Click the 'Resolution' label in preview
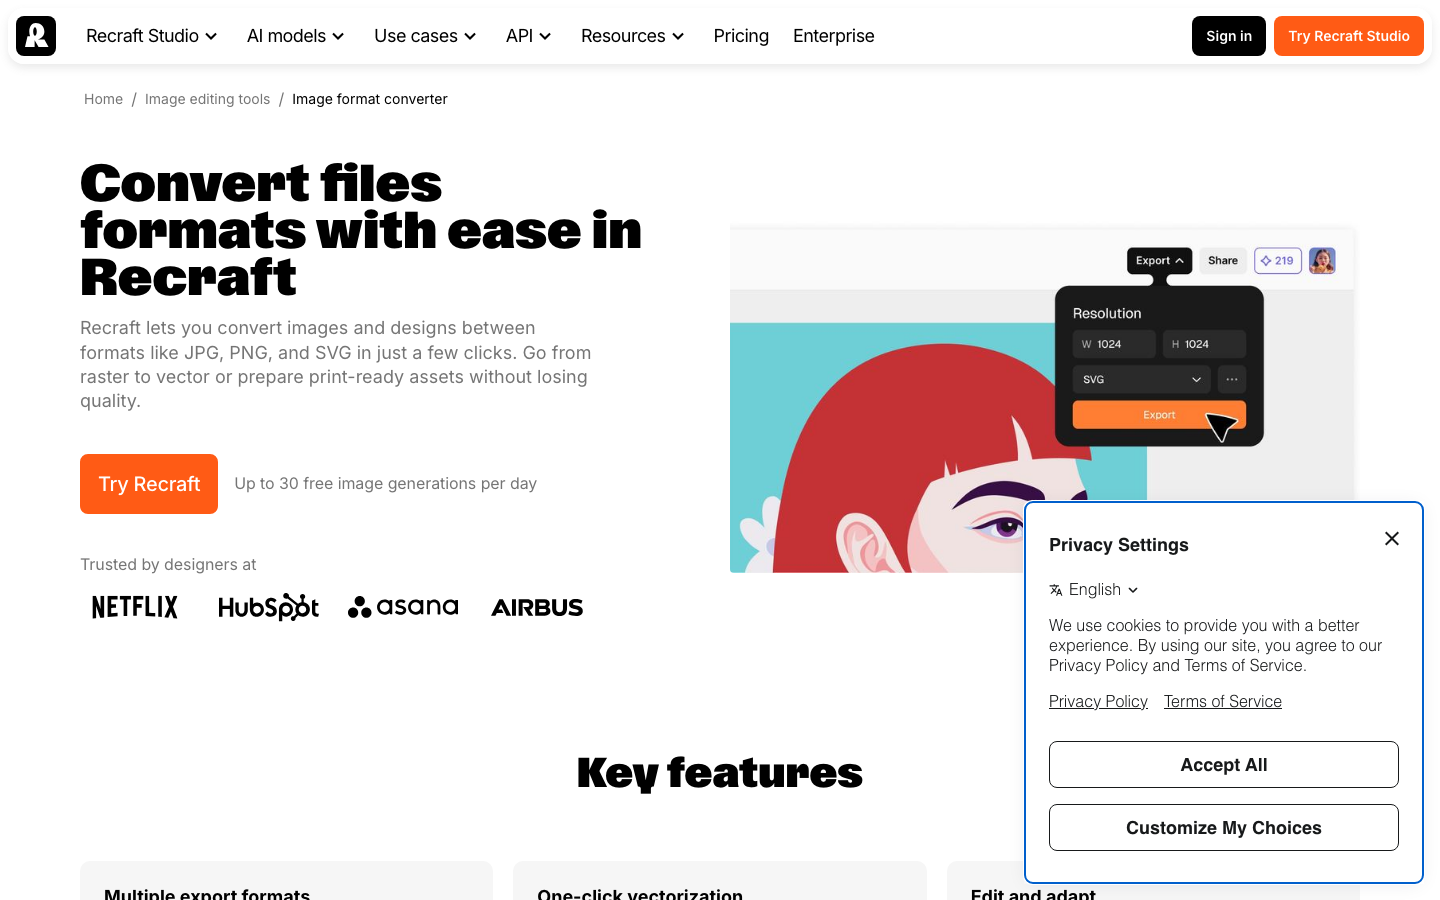The width and height of the screenshot is (1440, 900). click(1107, 313)
